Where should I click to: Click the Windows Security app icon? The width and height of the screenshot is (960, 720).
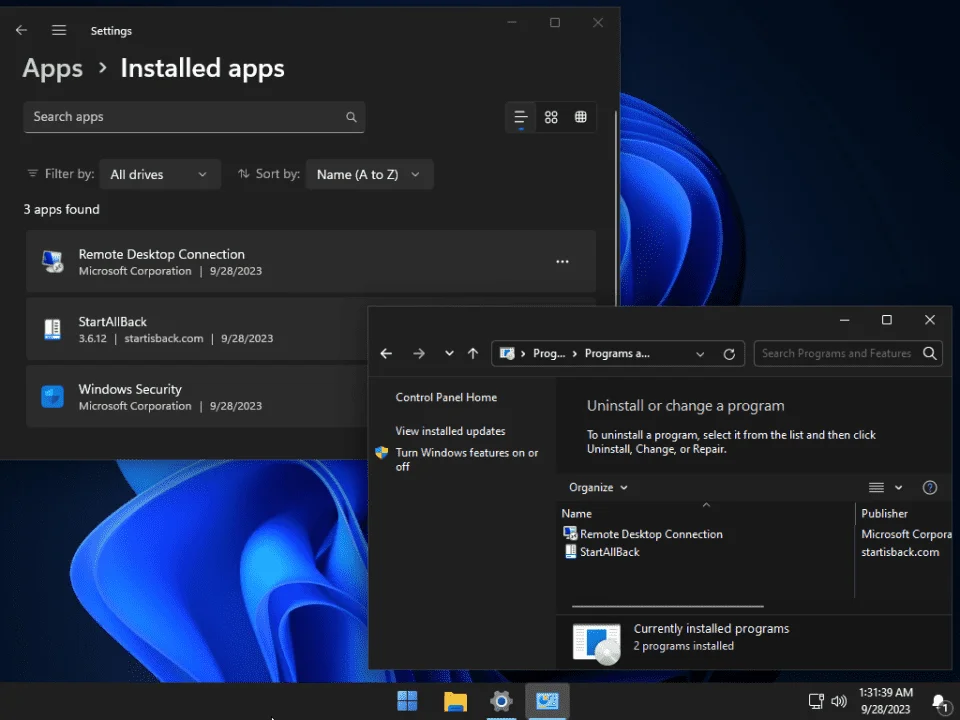pyautogui.click(x=53, y=397)
